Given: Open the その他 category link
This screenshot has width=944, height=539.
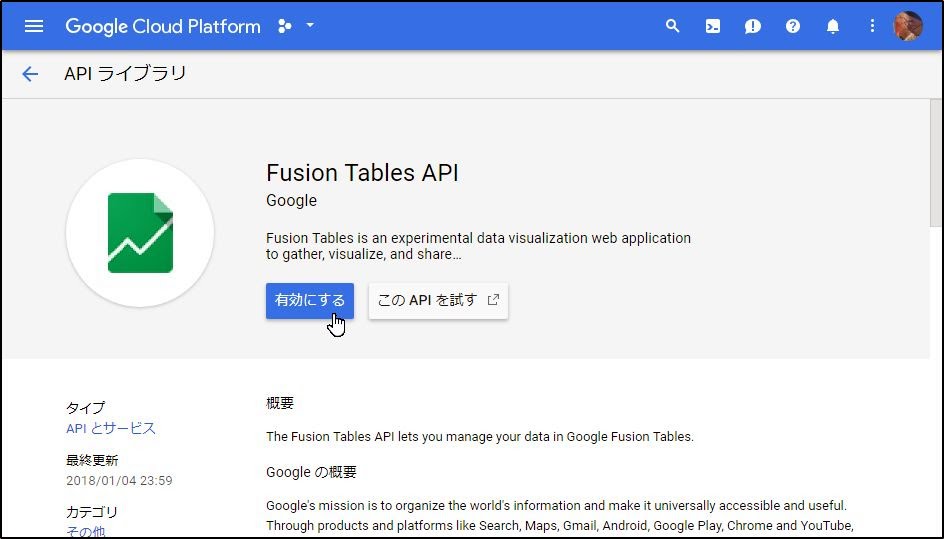Looking at the screenshot, I should pyautogui.click(x=85, y=531).
